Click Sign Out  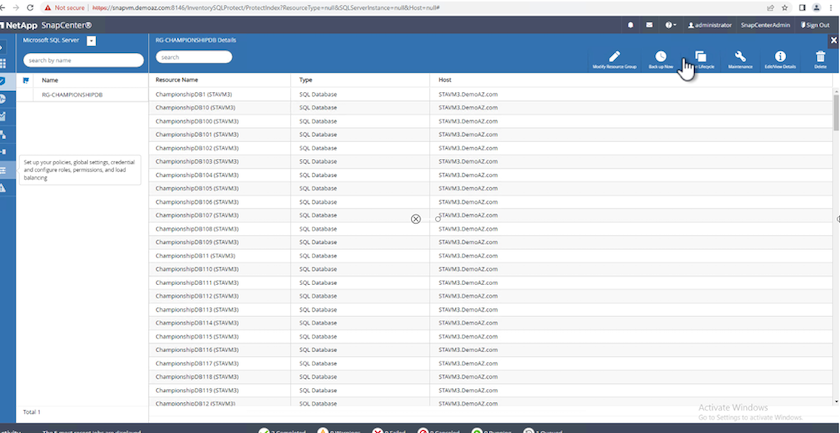point(815,25)
